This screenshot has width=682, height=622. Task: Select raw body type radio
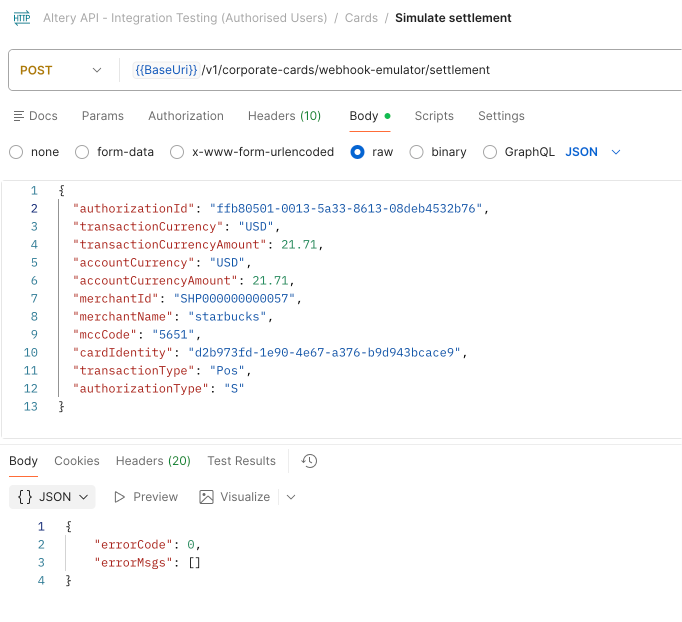click(357, 152)
